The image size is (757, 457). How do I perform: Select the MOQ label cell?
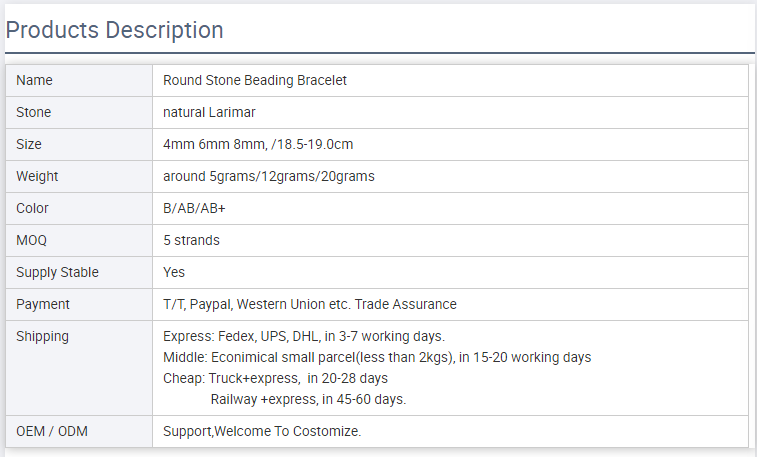pos(32,240)
